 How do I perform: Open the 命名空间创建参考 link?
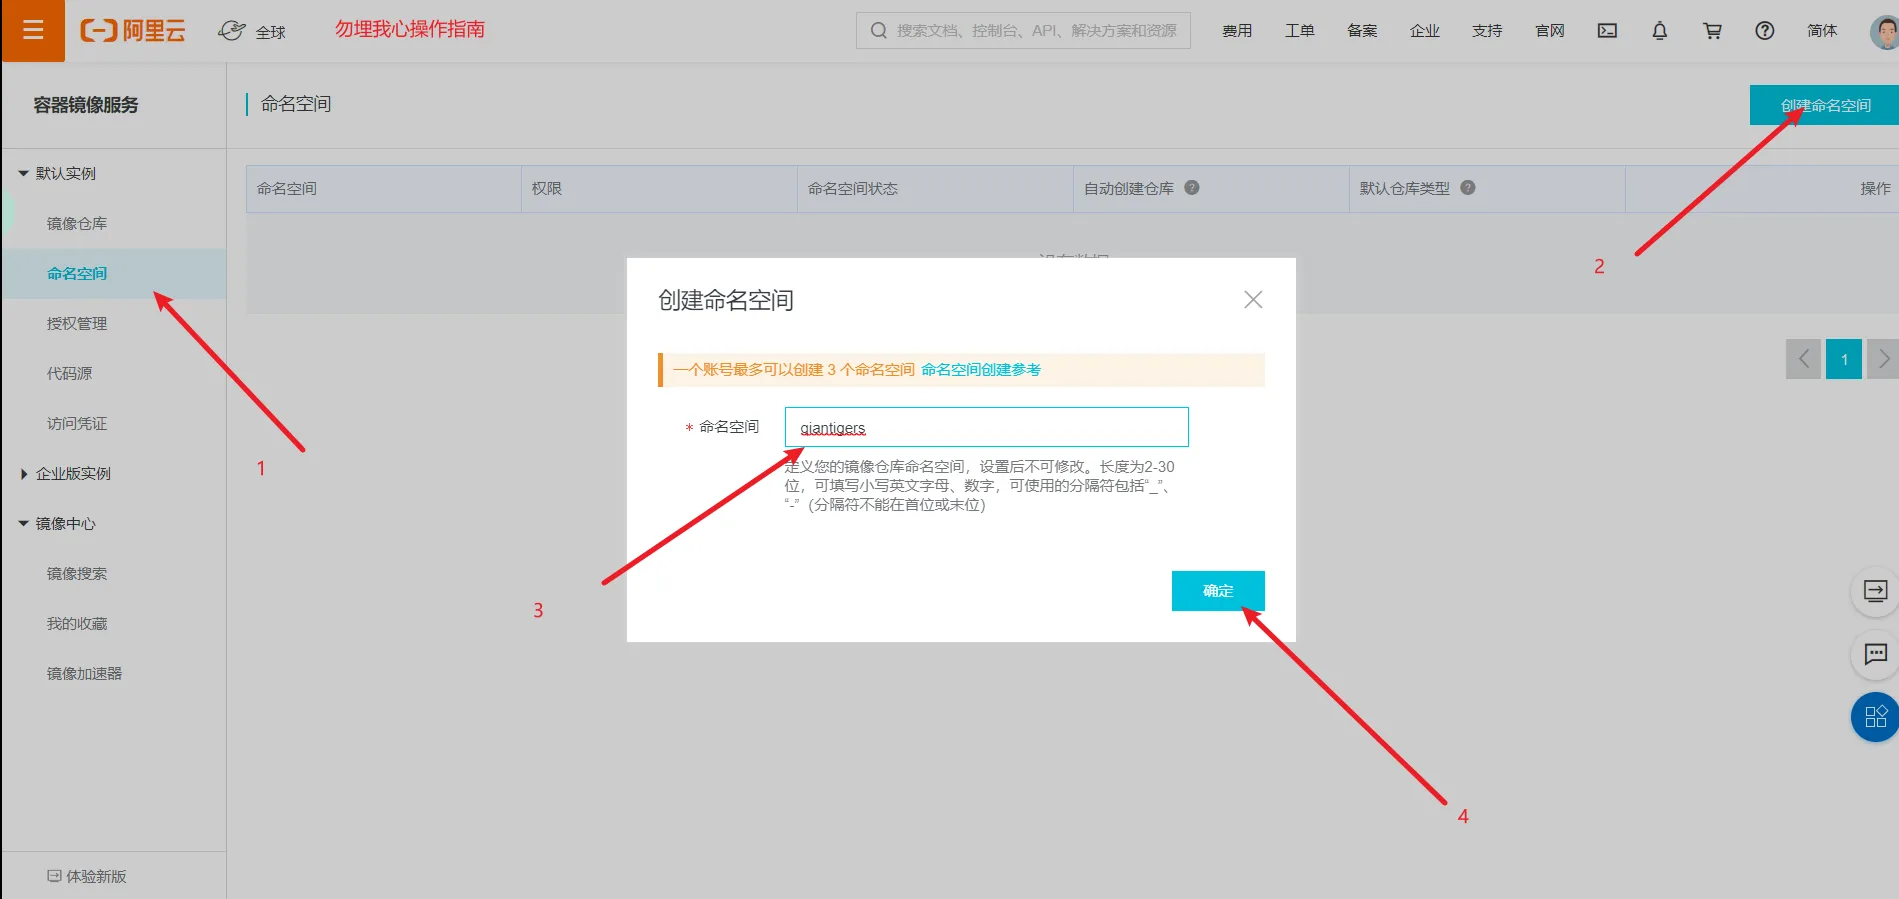coord(981,370)
